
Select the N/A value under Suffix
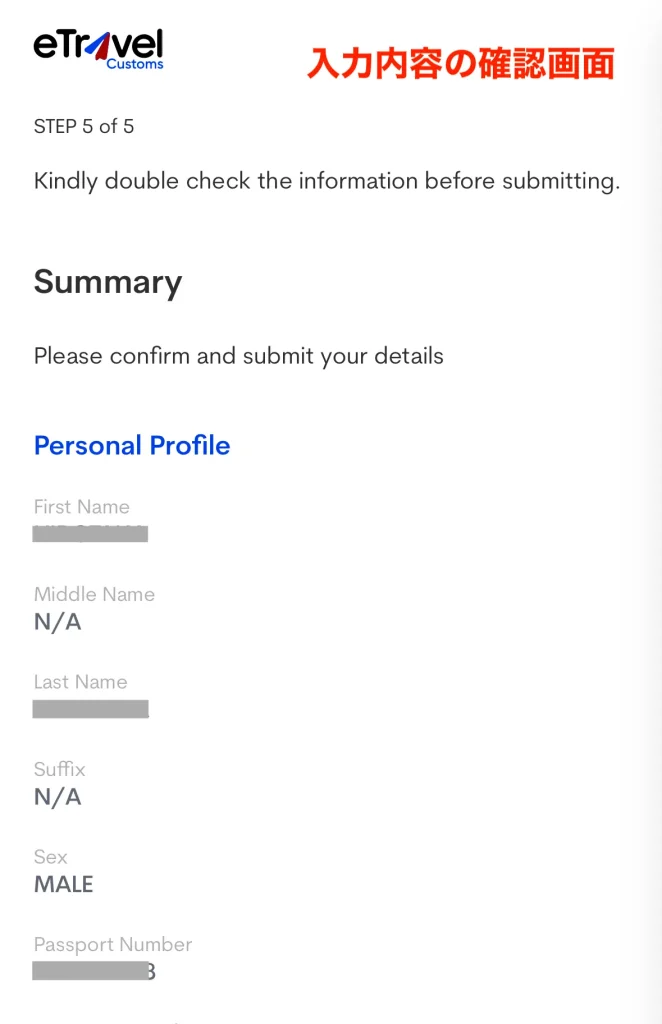click(x=58, y=797)
